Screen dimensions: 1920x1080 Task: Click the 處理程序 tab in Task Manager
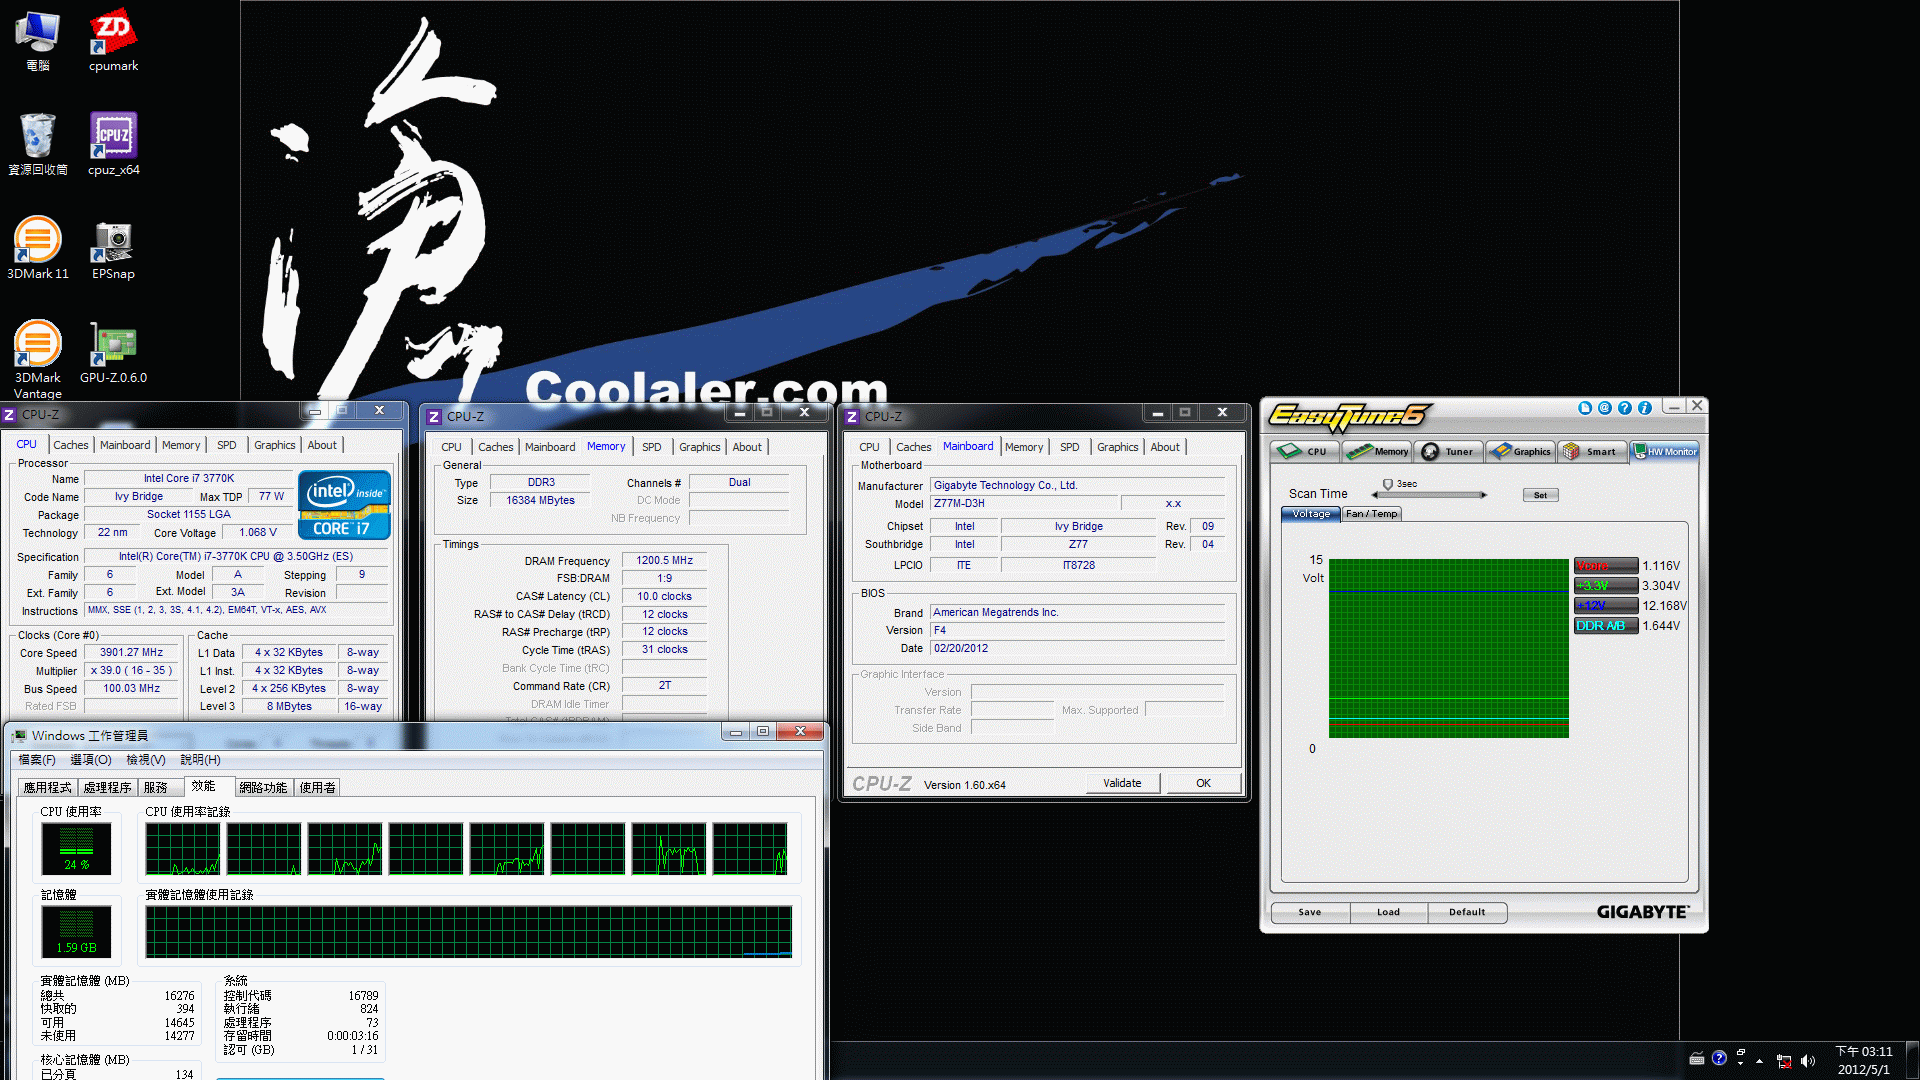105,787
